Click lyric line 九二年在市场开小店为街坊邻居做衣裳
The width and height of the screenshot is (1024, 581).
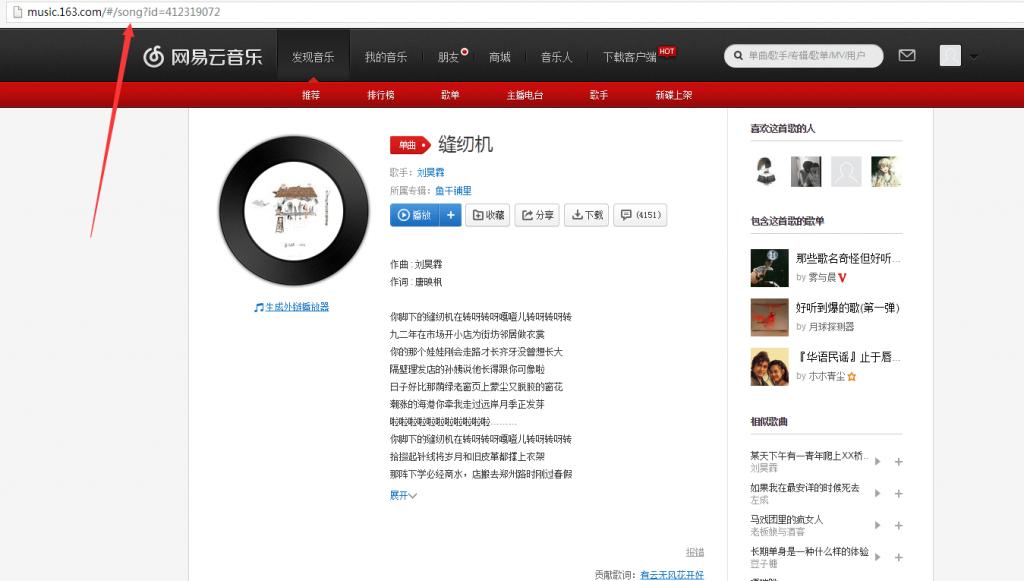pos(467,334)
